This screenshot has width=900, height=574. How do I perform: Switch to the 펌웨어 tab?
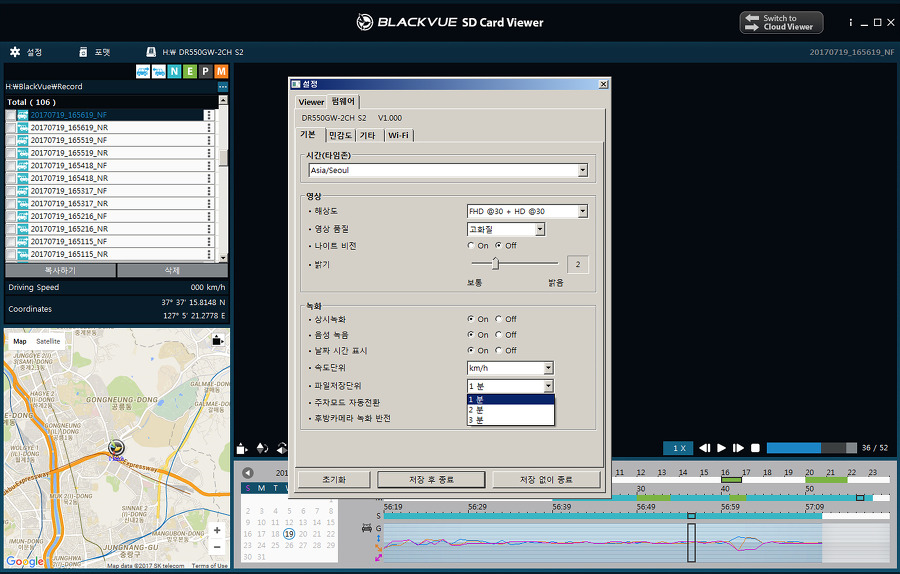click(x=343, y=102)
